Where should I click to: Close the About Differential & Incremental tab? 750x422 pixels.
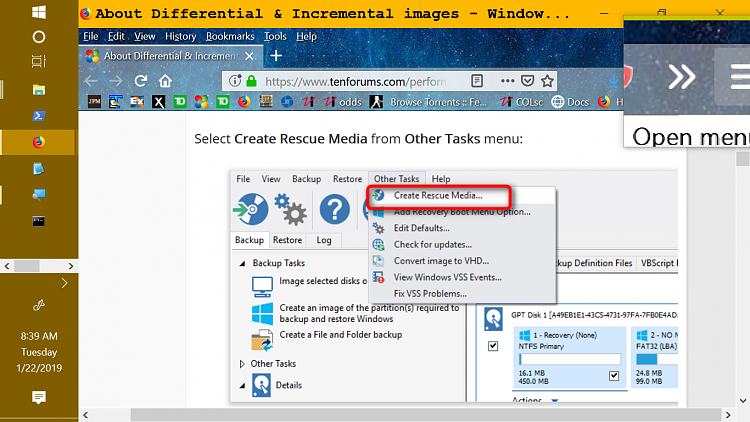tap(249, 56)
